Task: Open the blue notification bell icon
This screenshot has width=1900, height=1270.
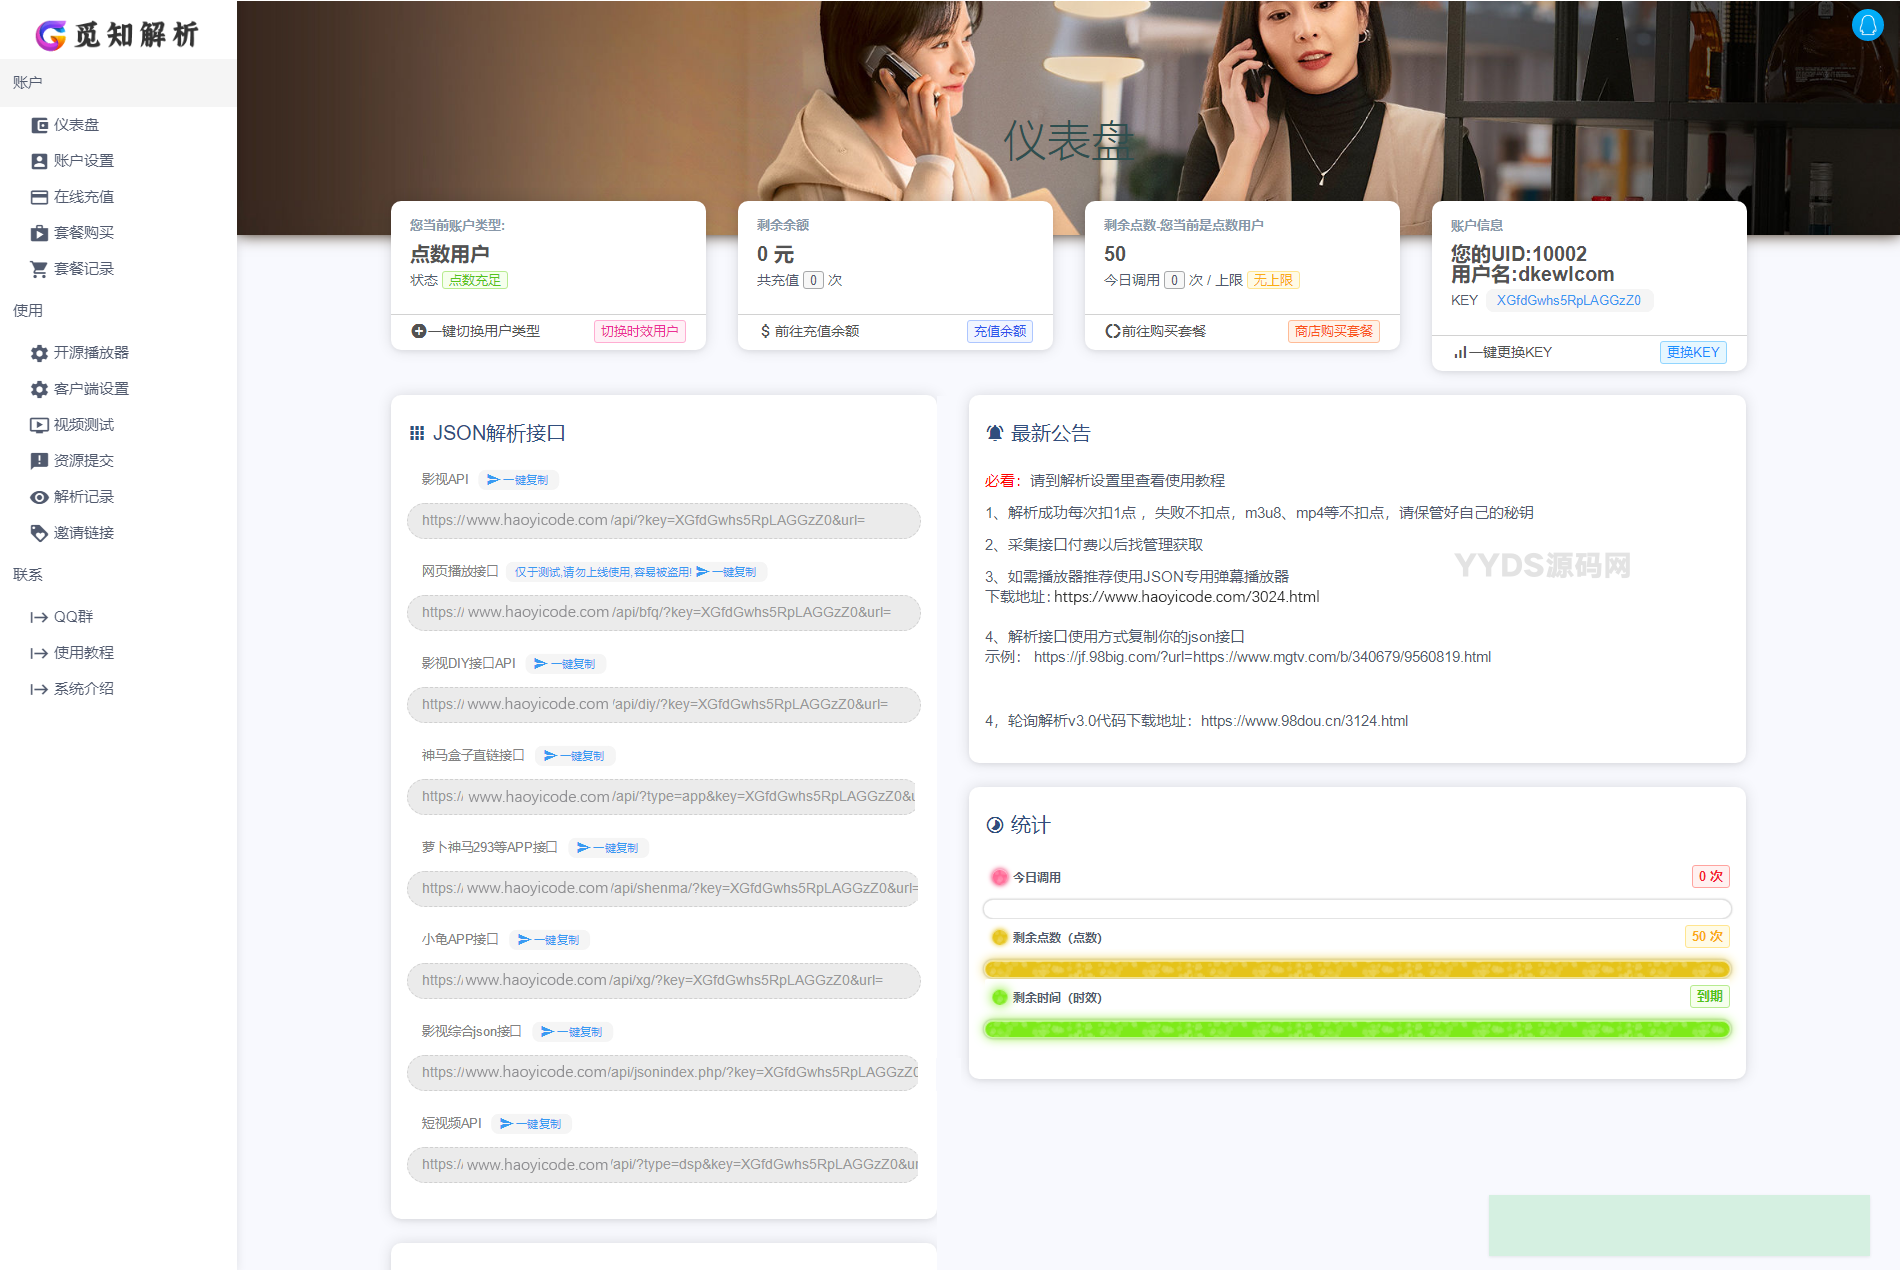Action: coord(1867,24)
